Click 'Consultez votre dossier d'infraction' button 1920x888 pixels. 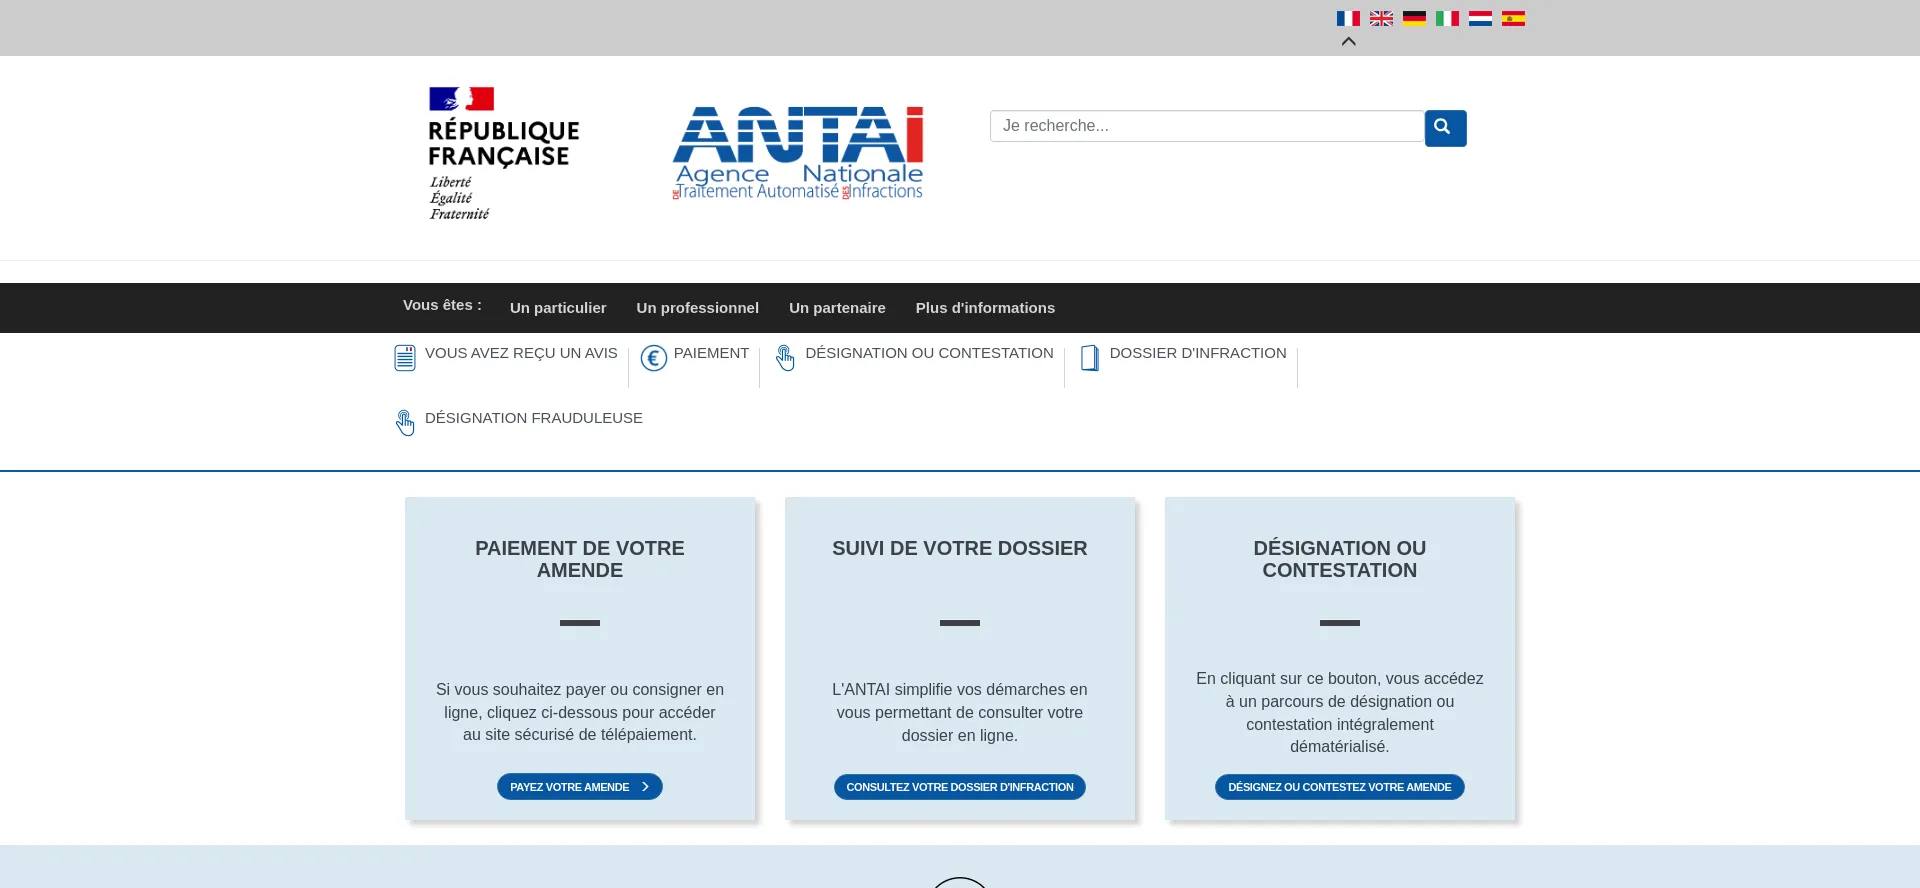click(x=959, y=787)
